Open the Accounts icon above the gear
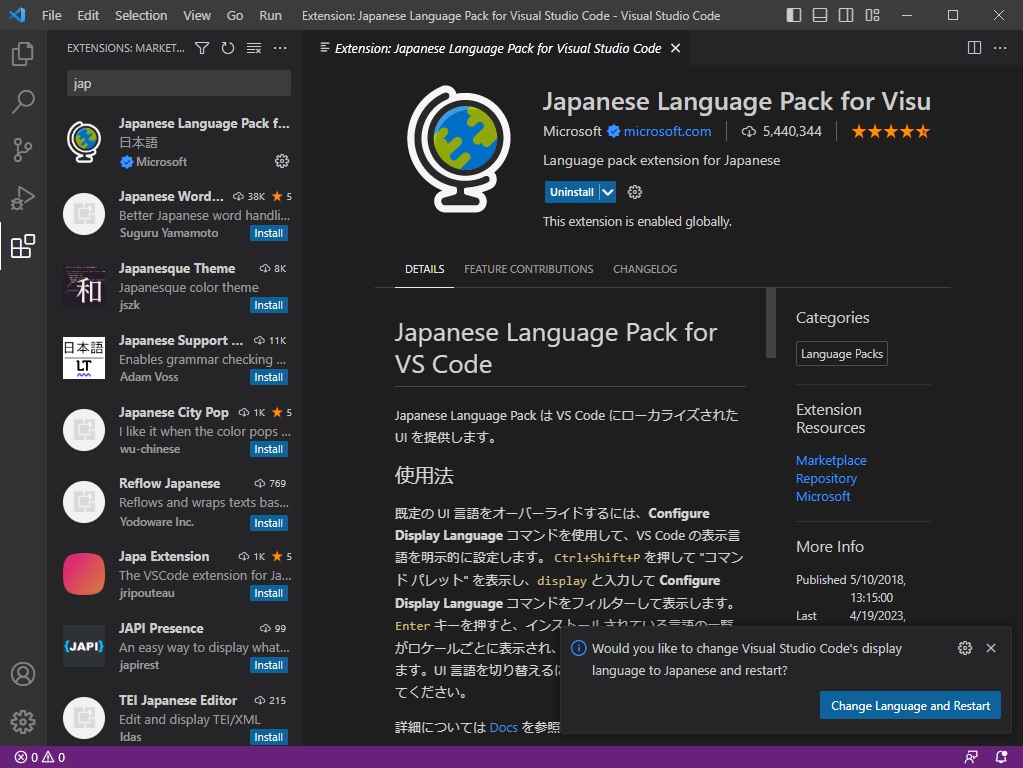Image resolution: width=1023 pixels, height=768 pixels. pos(24,674)
